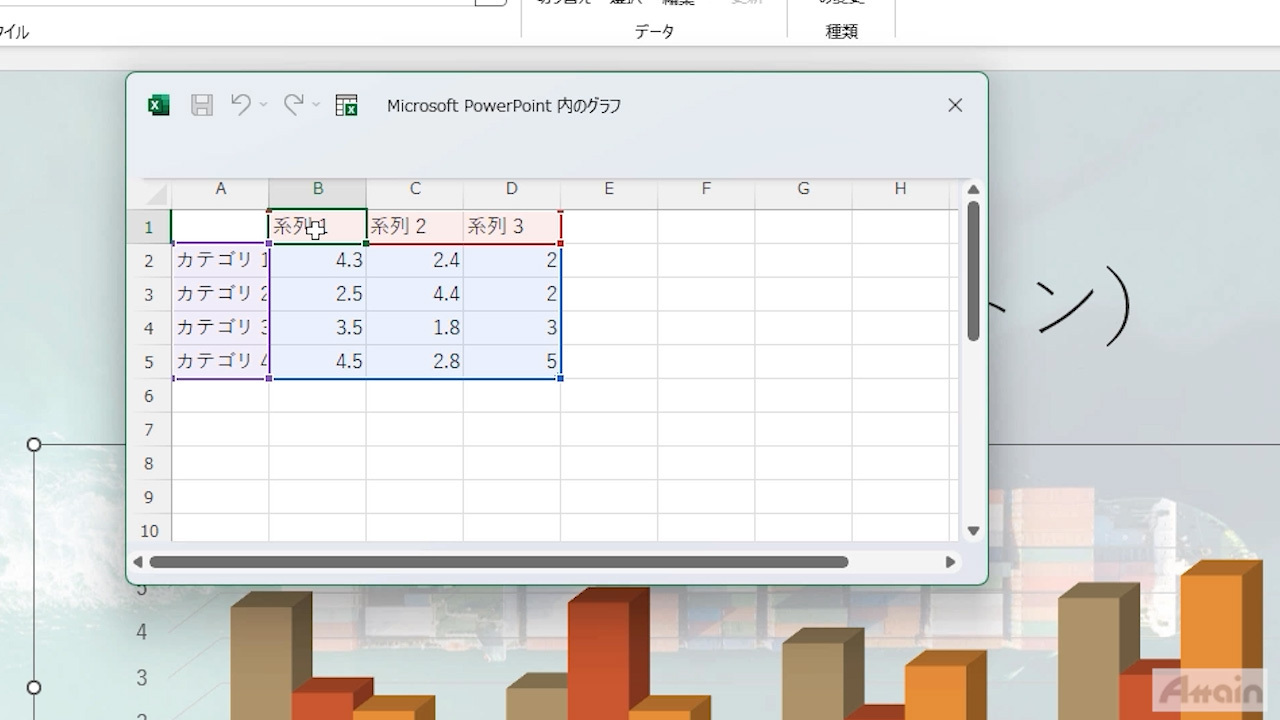The width and height of the screenshot is (1280, 720).
Task: Select row 10 header
Action: [x=149, y=530]
